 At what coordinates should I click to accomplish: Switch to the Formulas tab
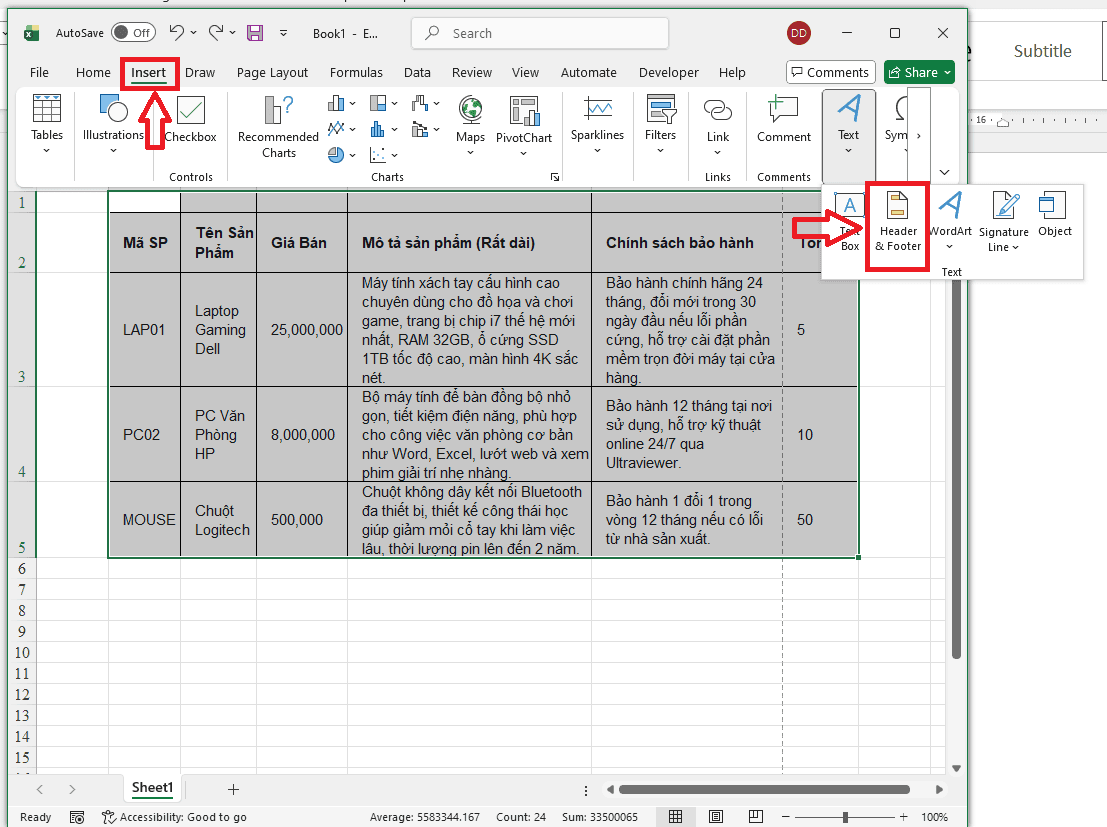[x=356, y=72]
